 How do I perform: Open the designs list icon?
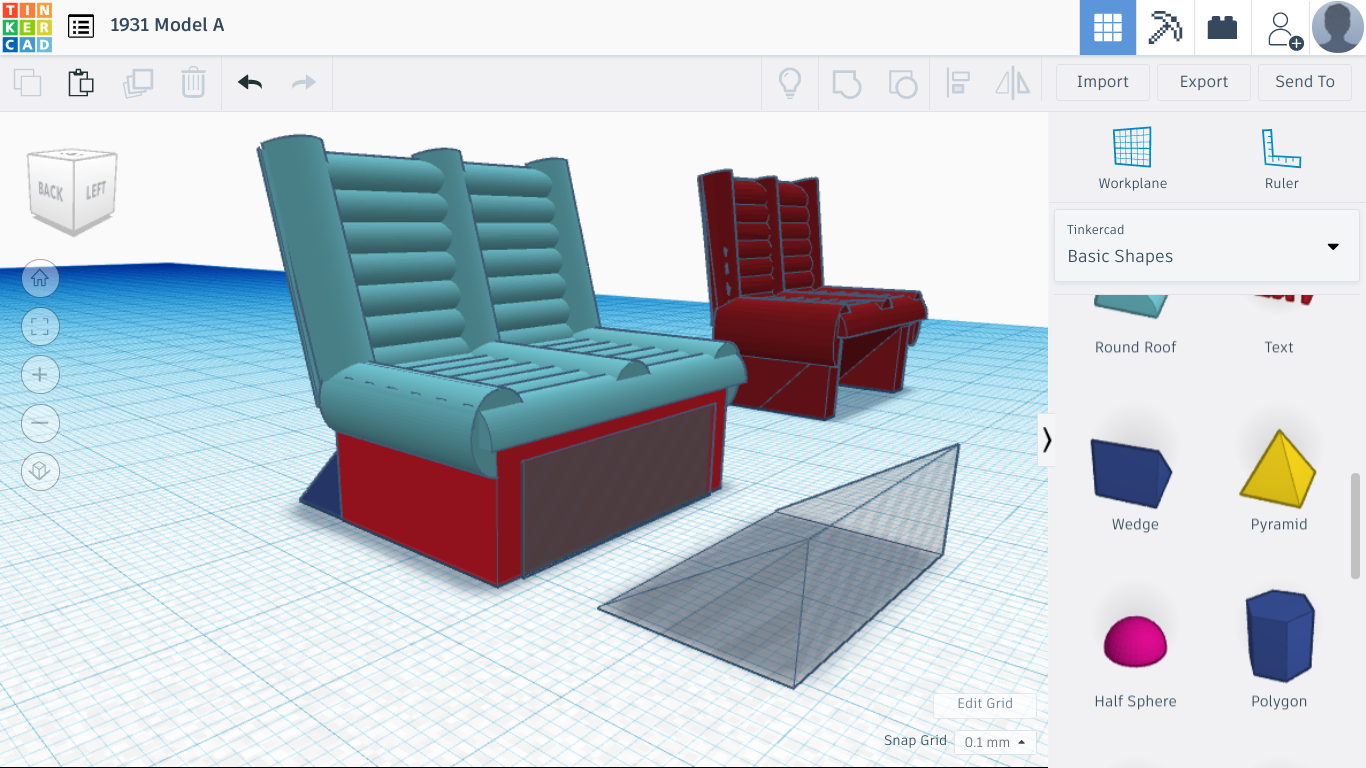click(x=81, y=26)
